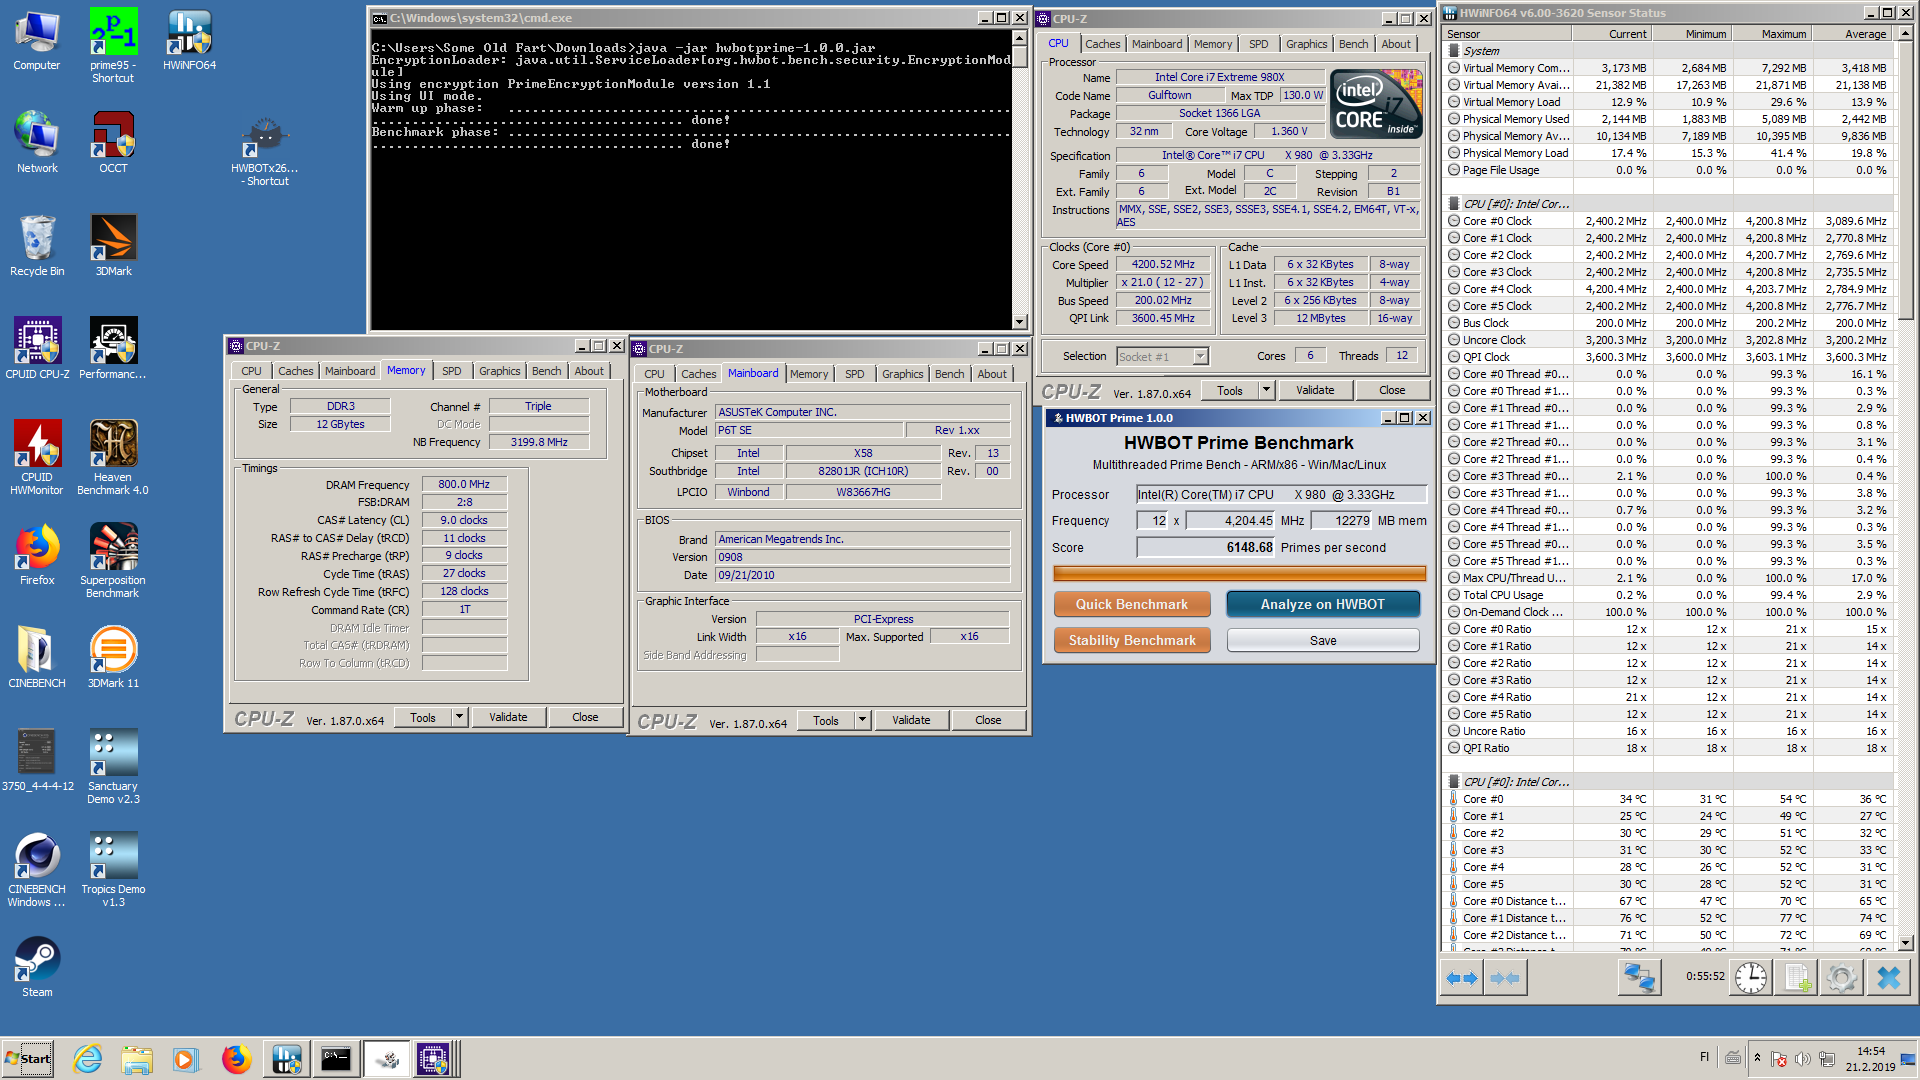Start HWiNFO logging with sheet-plus icon
This screenshot has width=1920, height=1080.
1796,978
